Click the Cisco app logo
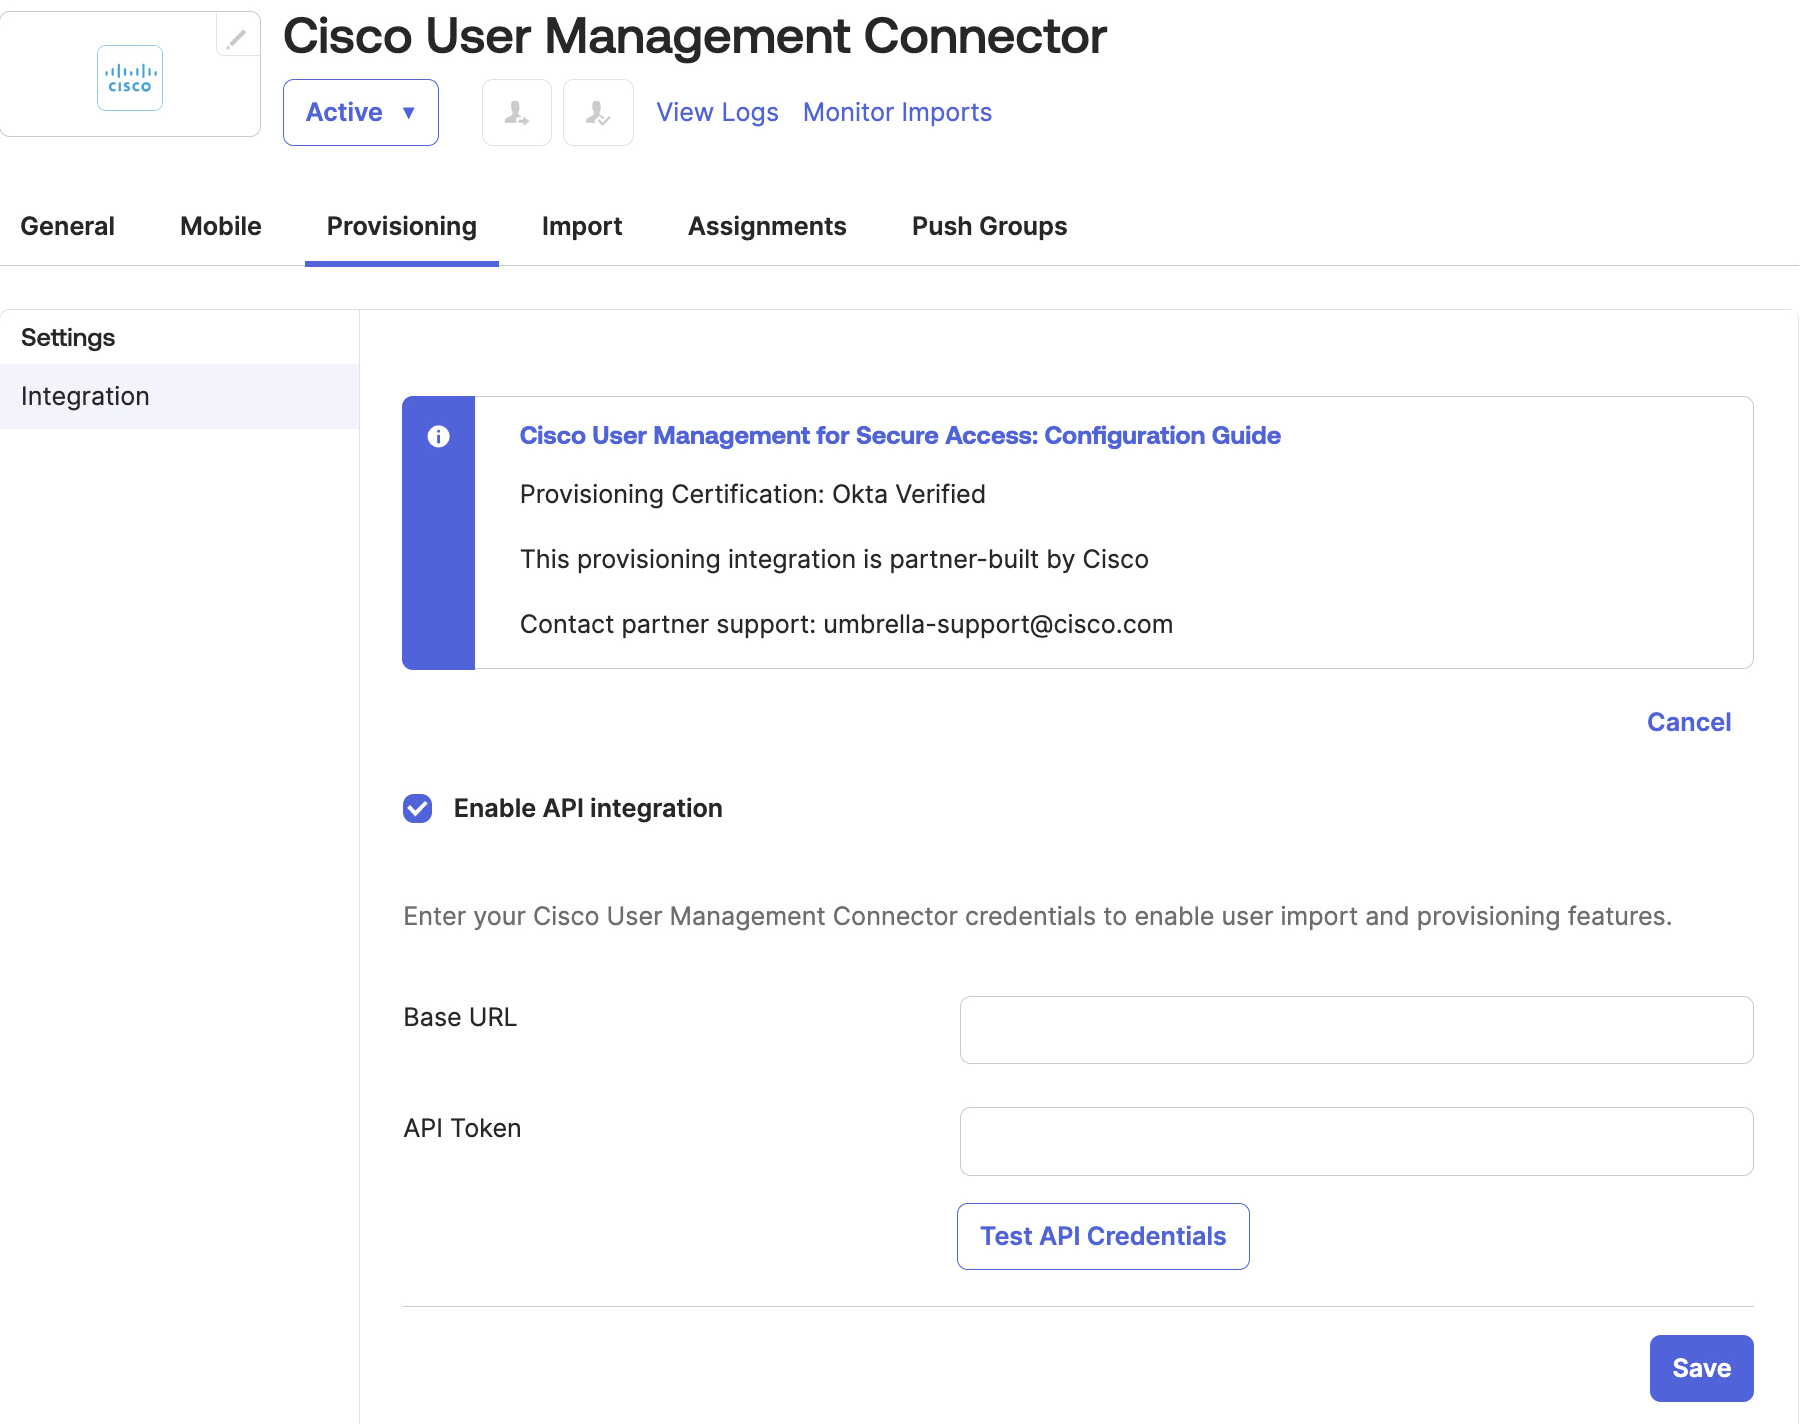1800x1424 pixels. (130, 78)
